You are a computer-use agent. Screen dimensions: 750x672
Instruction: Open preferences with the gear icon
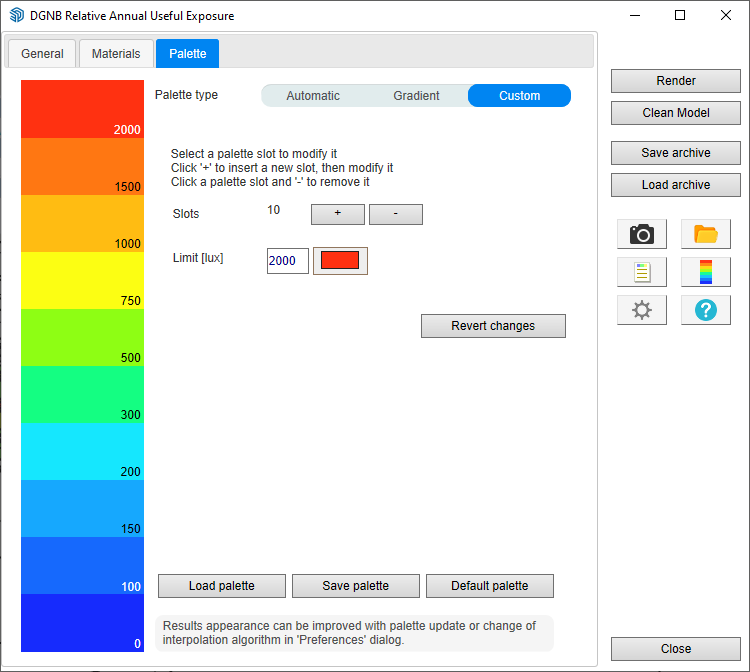(641, 310)
